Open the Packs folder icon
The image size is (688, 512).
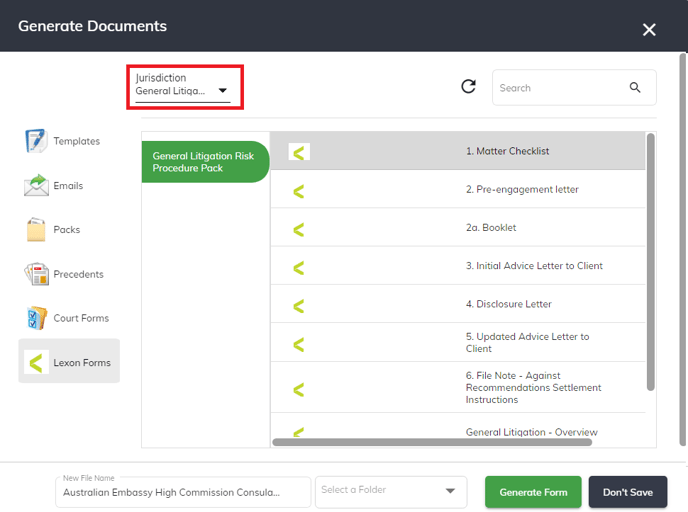click(36, 229)
